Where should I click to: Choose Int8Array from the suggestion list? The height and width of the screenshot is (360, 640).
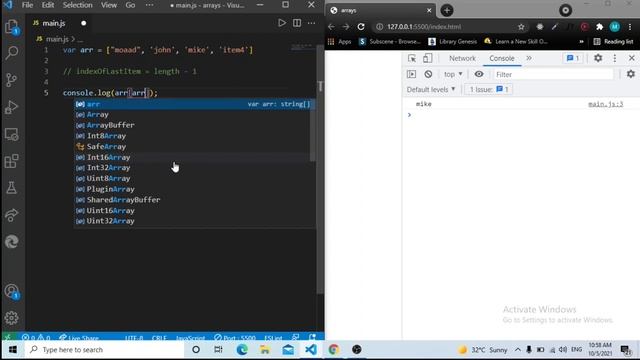click(x=193, y=136)
